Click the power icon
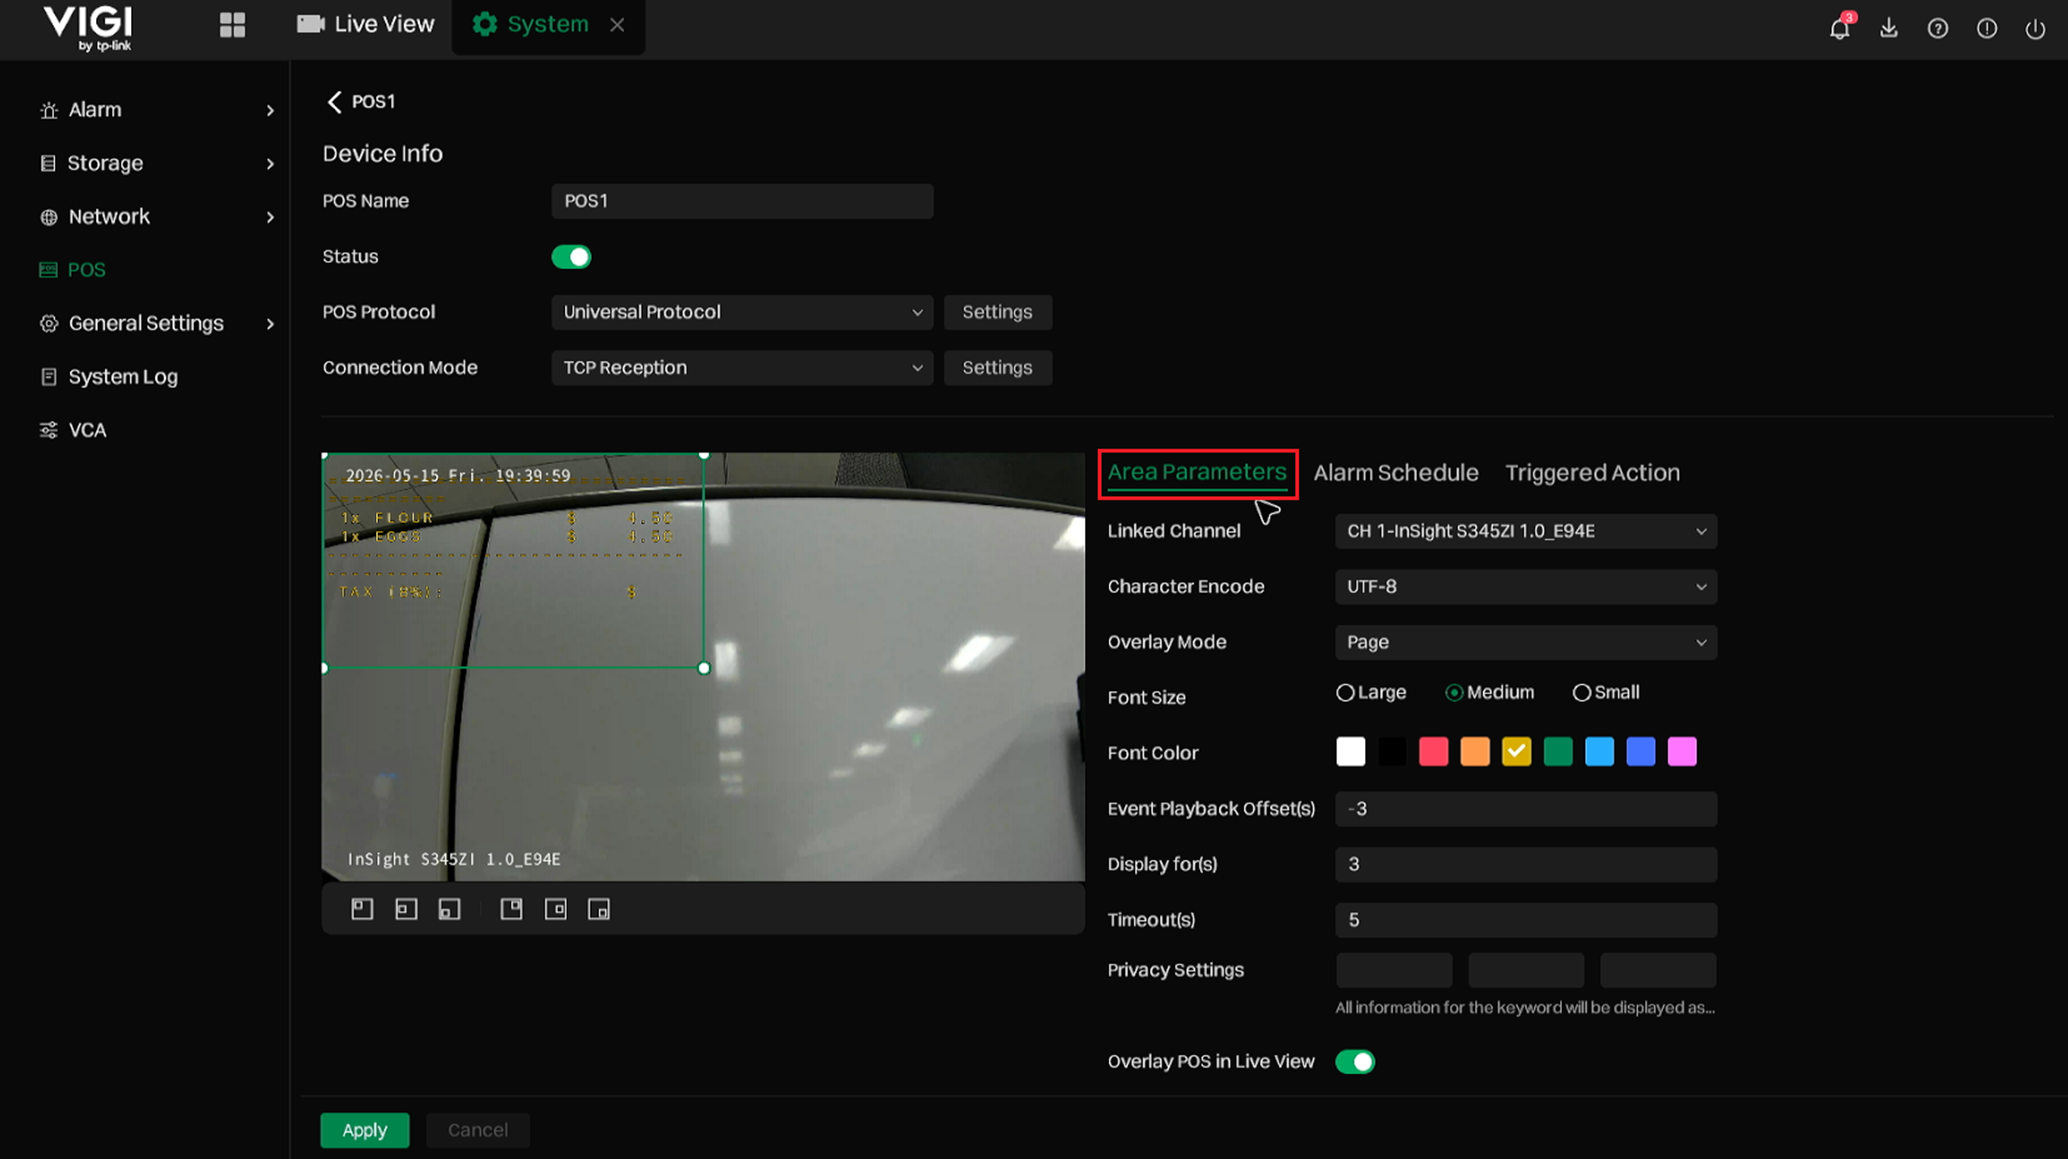2068x1159 pixels. pos(2035,28)
